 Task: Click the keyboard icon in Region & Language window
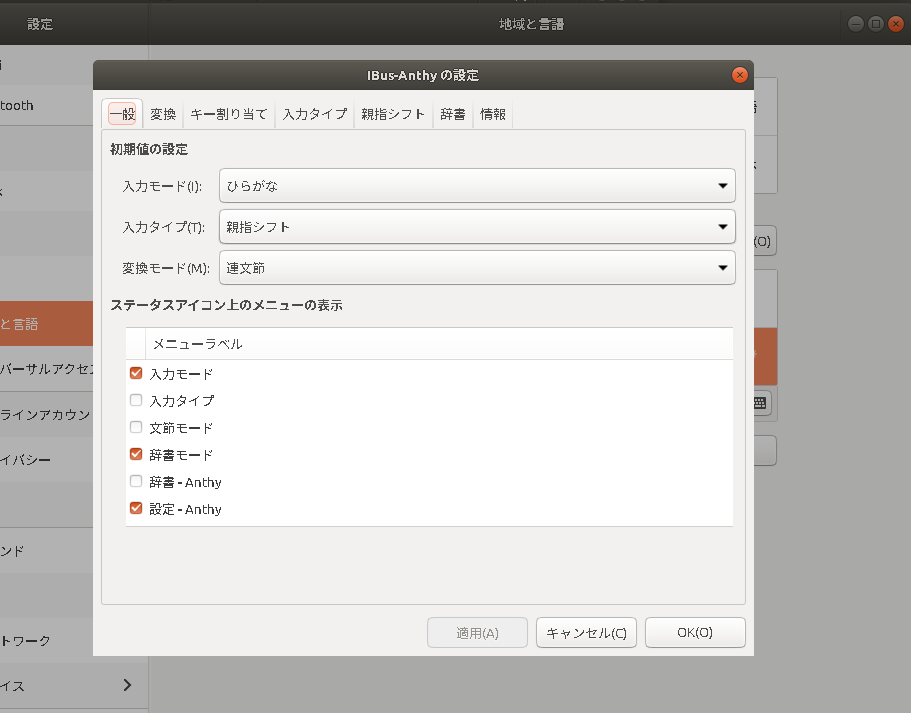pyautogui.click(x=760, y=403)
